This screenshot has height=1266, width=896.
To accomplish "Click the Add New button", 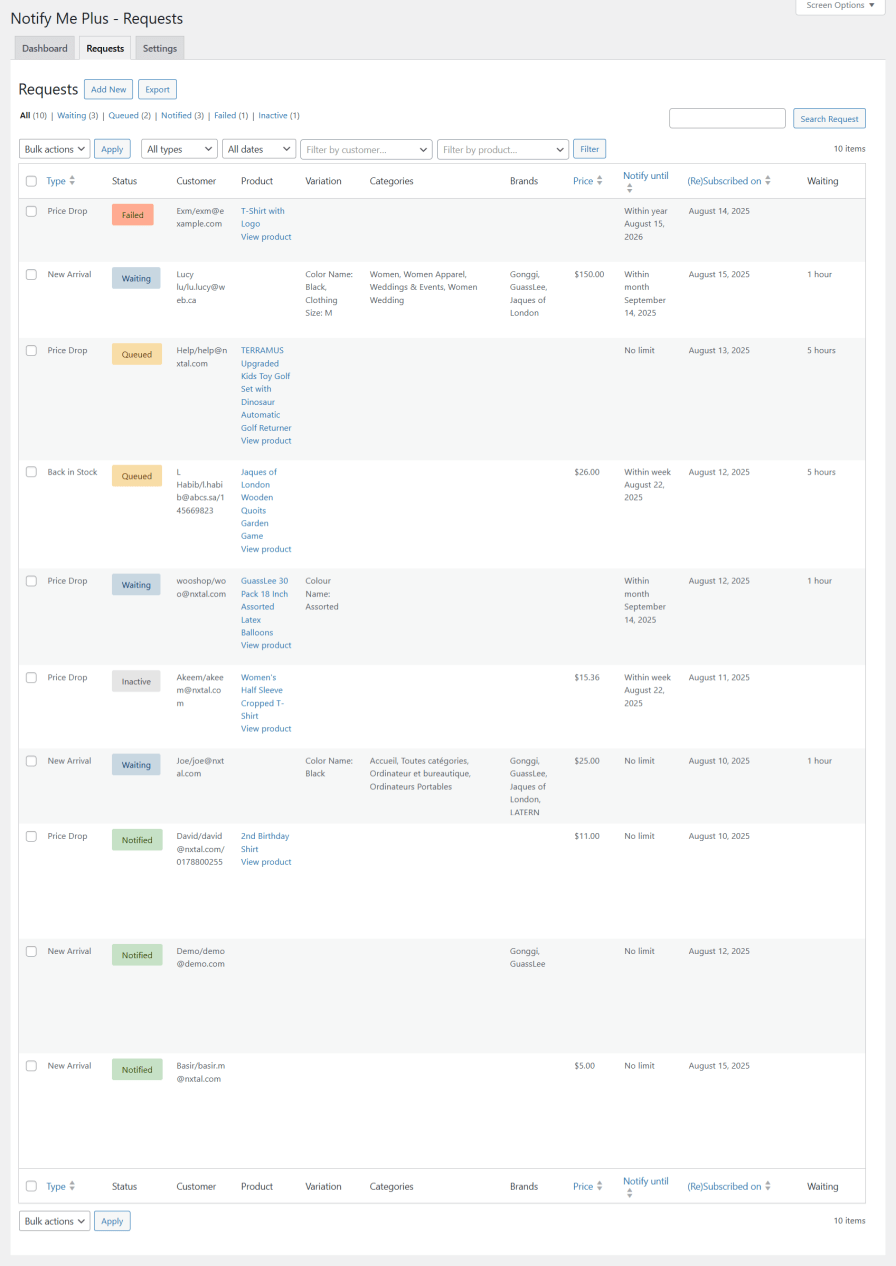I will tap(108, 89).
